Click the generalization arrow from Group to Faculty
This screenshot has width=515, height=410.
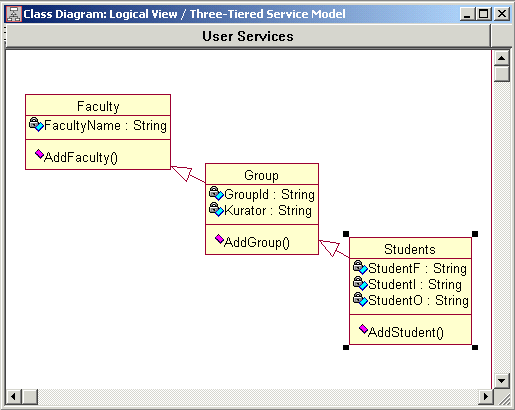[188, 174]
